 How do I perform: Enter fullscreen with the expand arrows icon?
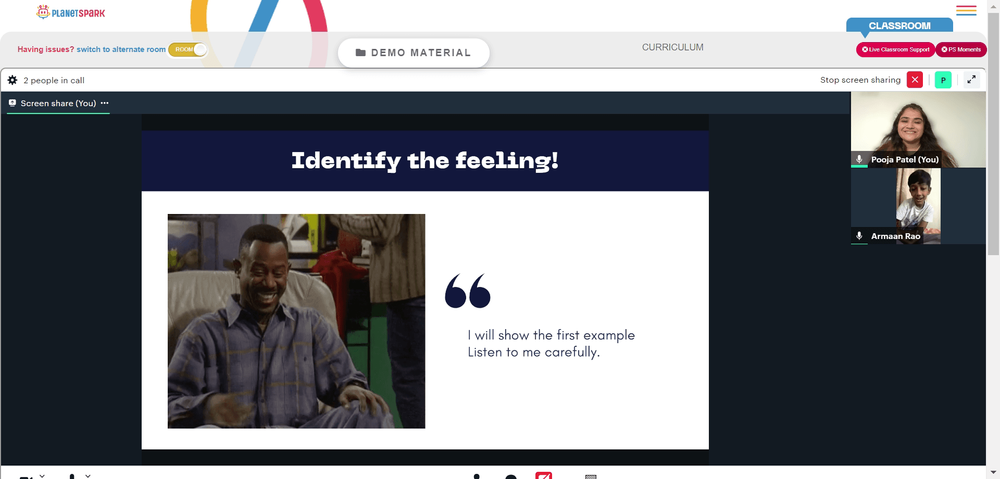point(971,80)
